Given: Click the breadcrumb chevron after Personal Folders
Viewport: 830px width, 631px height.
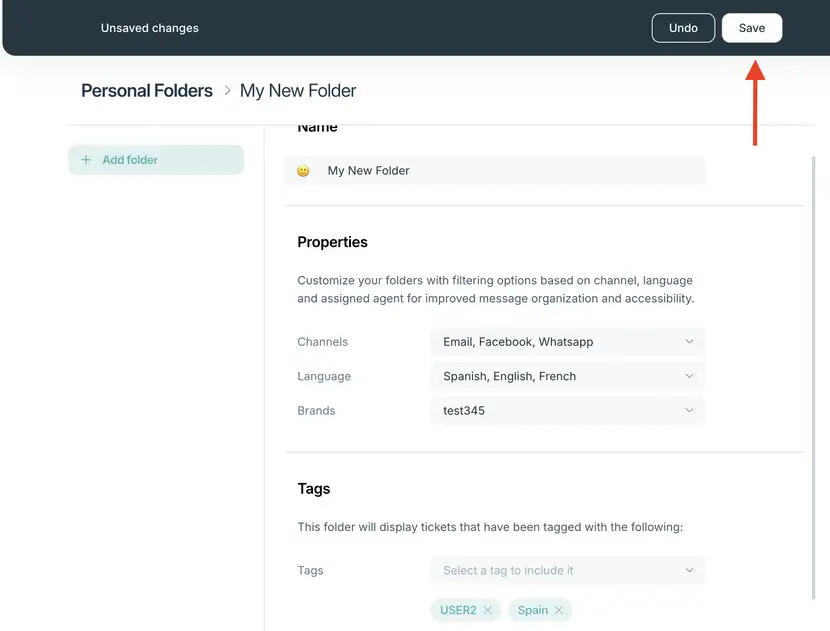Looking at the screenshot, I should 227,91.
